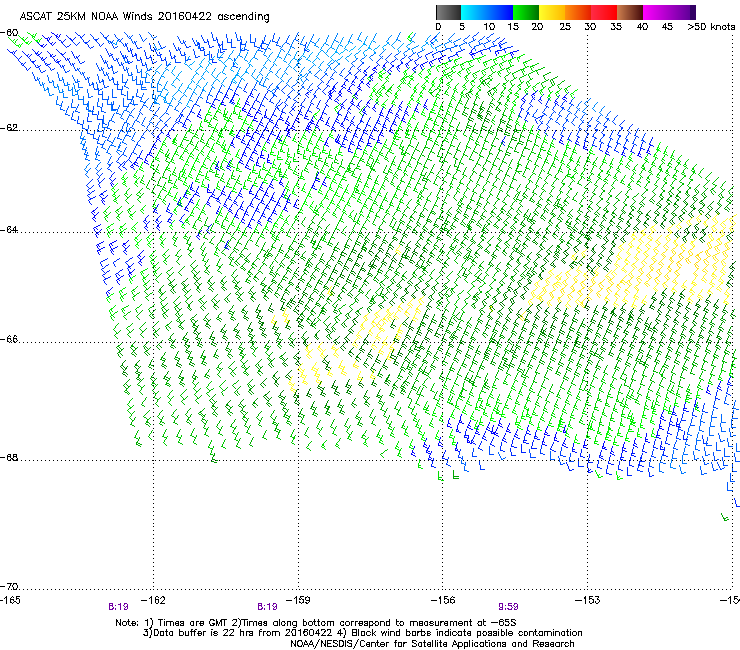Click the orange 25-30 knots color segment

coord(578,12)
